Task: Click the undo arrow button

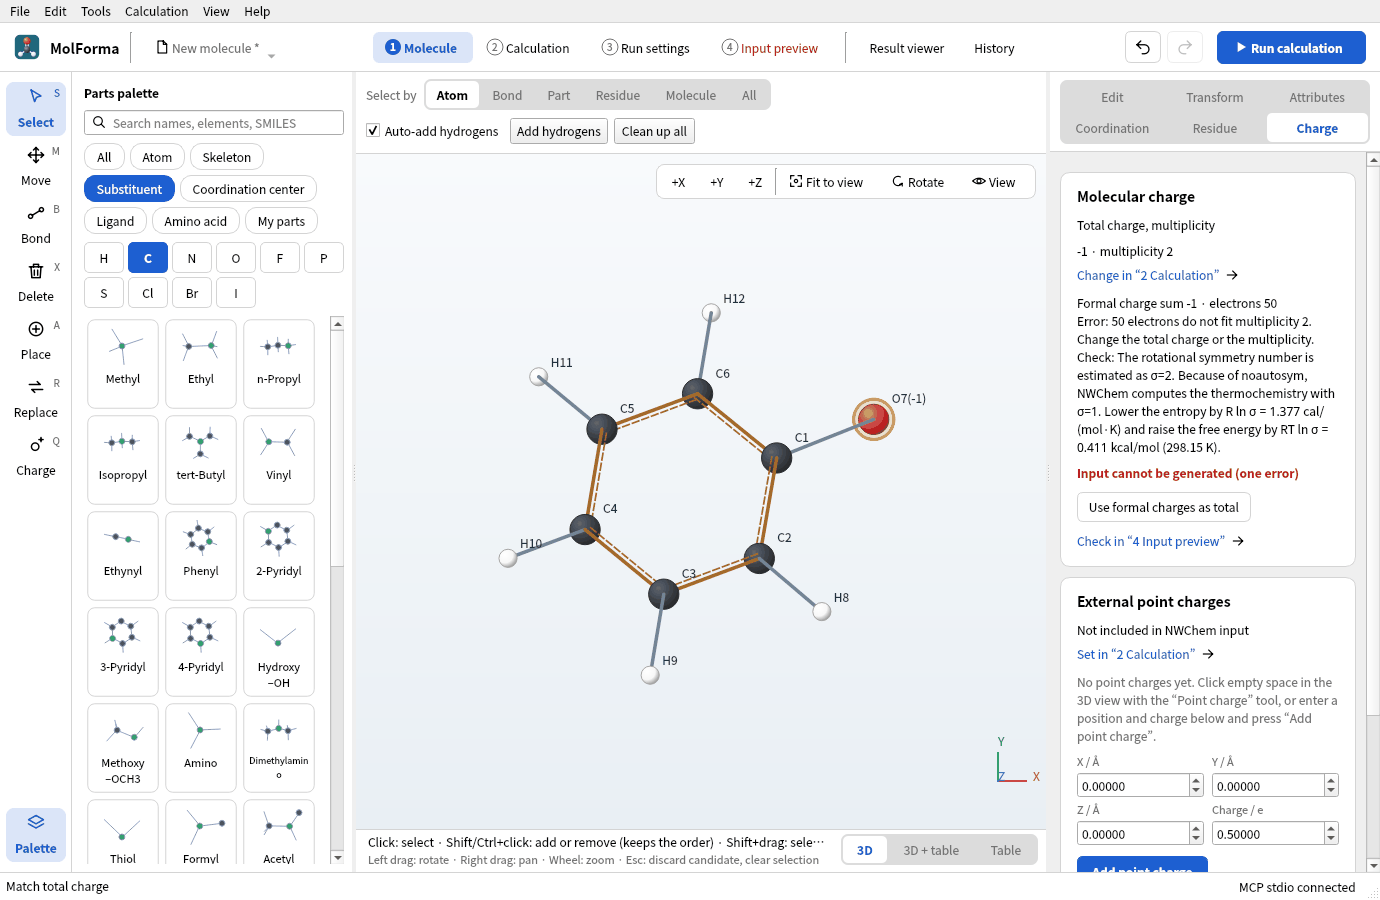Action: [1143, 47]
